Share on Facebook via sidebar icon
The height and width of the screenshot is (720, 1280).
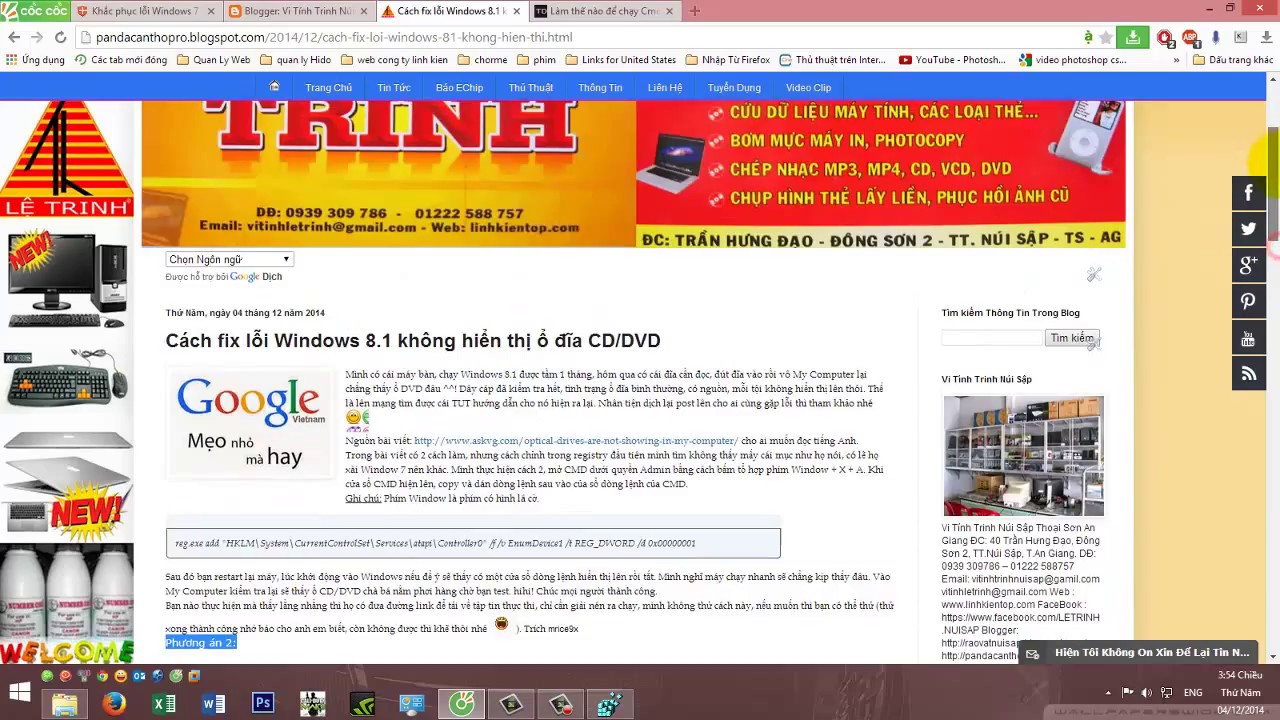(x=1248, y=193)
